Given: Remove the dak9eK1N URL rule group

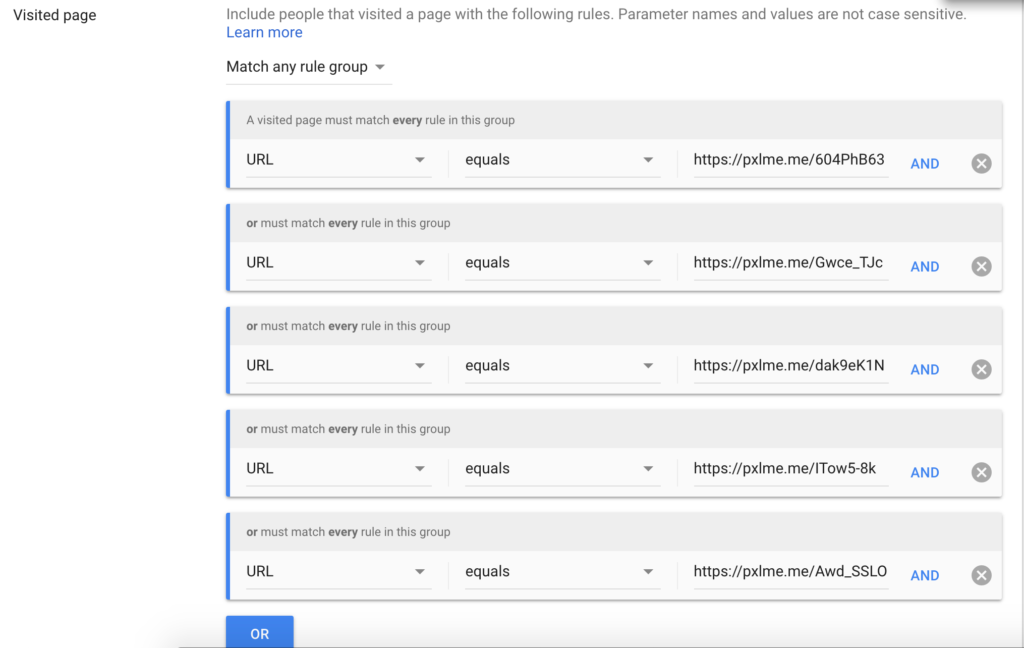Looking at the screenshot, I should click(x=981, y=370).
